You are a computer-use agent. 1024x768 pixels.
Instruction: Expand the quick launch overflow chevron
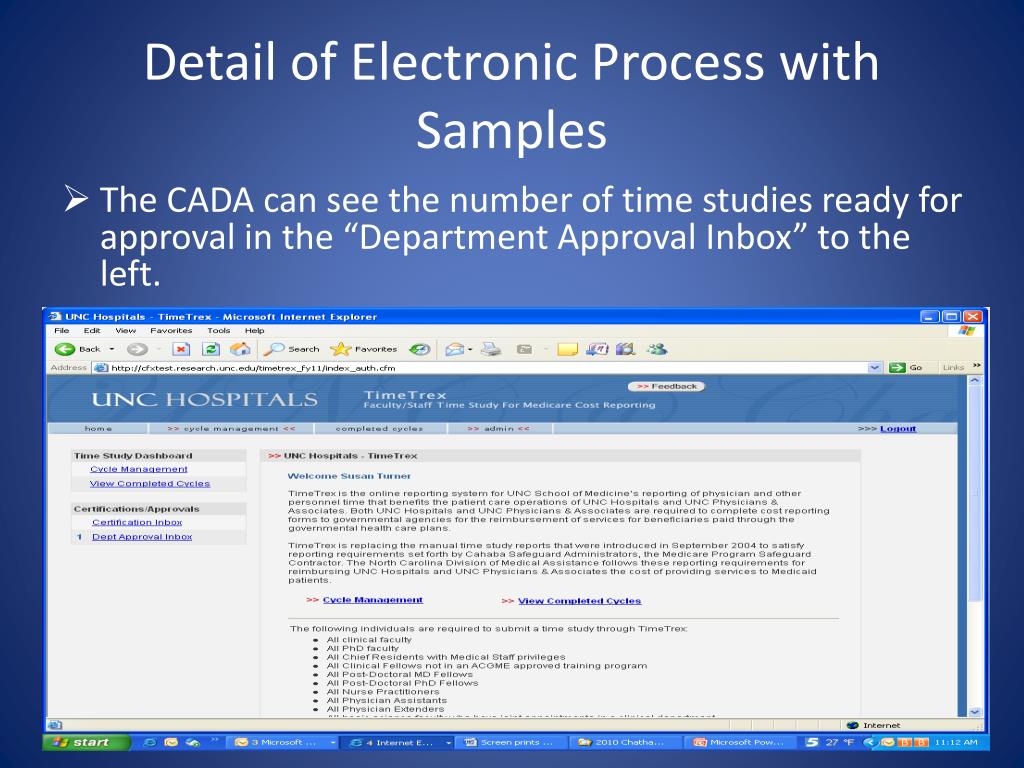coord(214,741)
